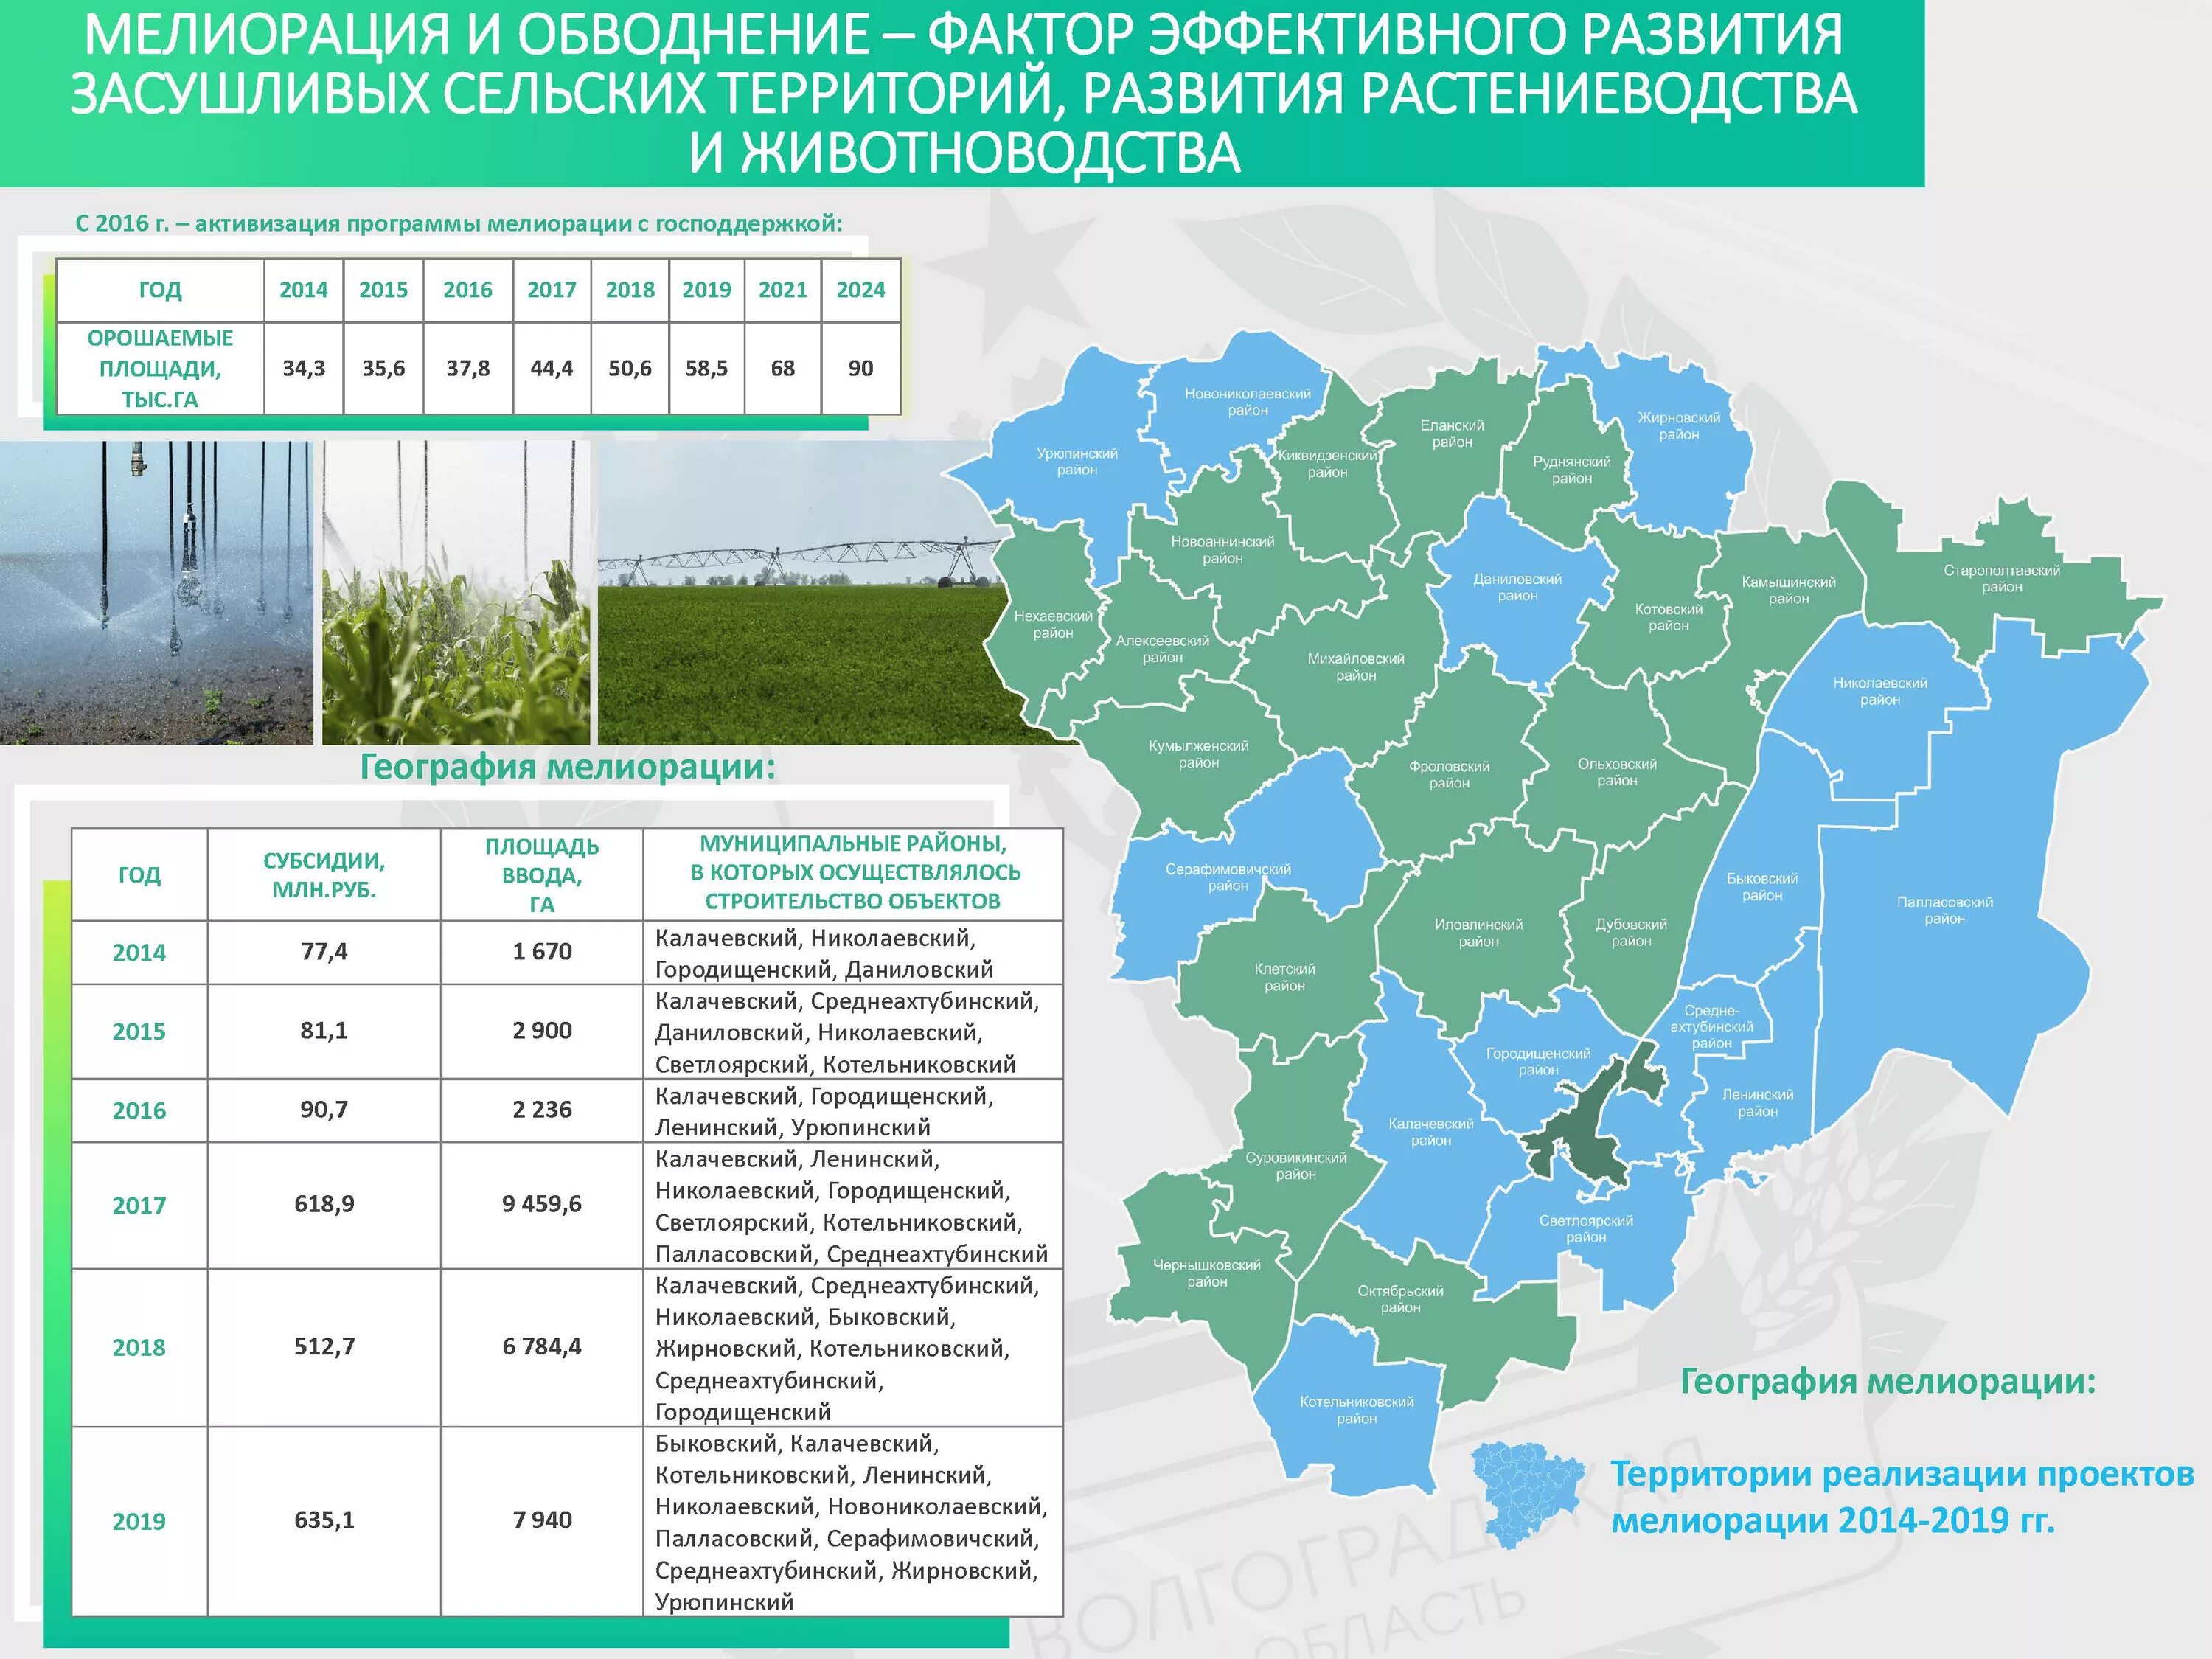Screen dimensions: 2212x1659
Task: Click the География мелиорации heading above table
Action: coord(568,768)
